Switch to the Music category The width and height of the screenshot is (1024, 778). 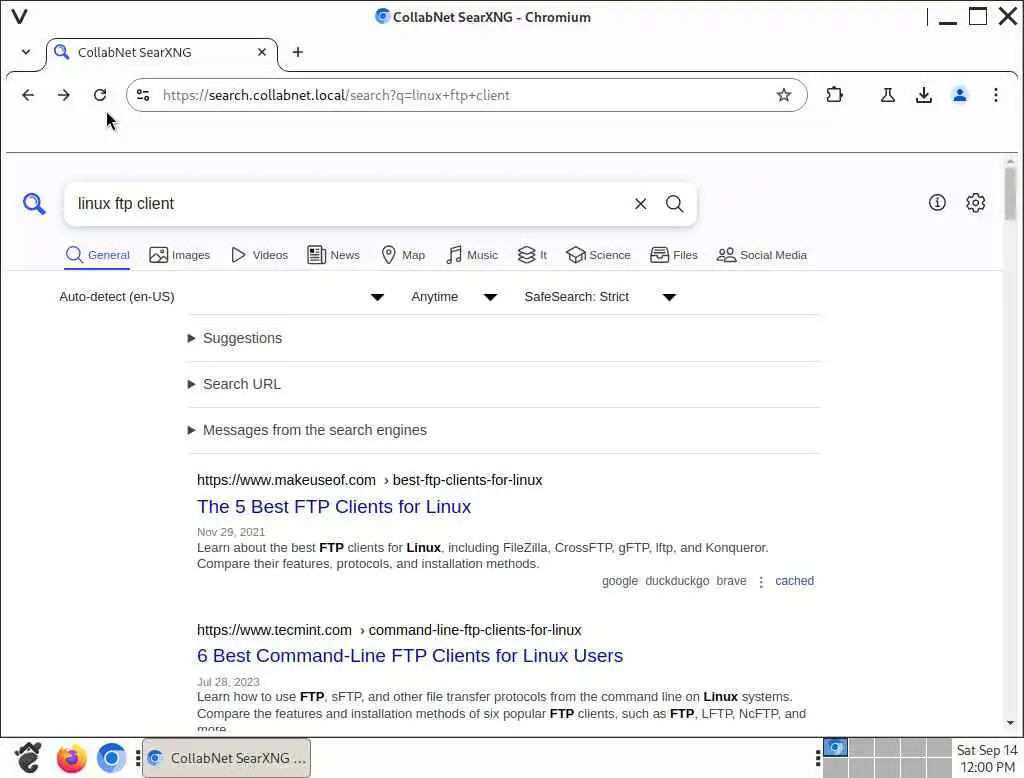tap(472, 255)
